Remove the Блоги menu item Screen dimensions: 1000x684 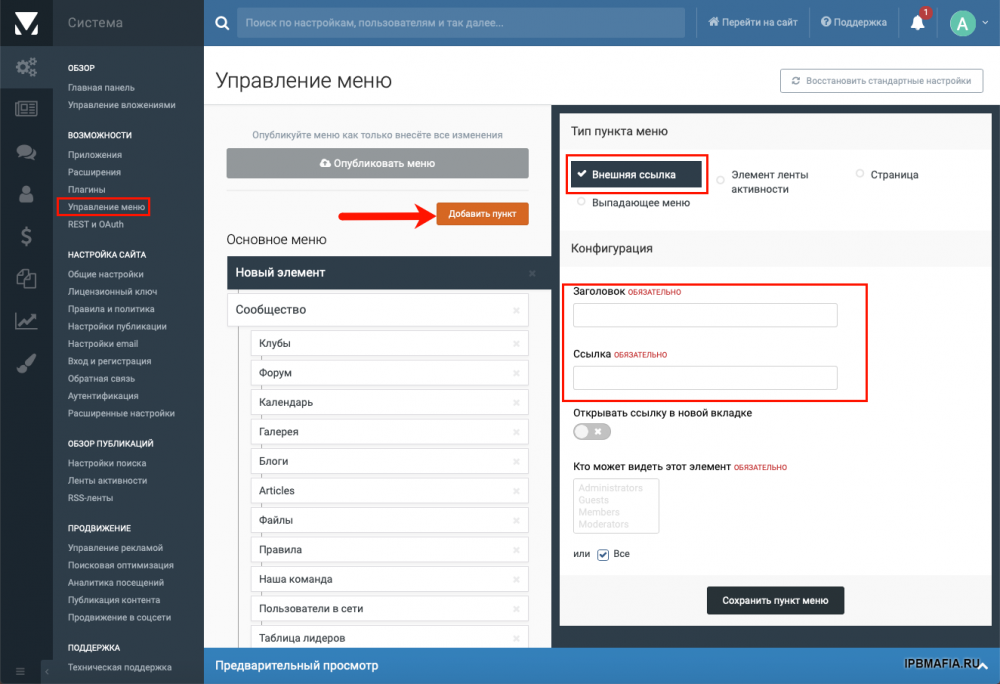pyautogui.click(x=517, y=462)
